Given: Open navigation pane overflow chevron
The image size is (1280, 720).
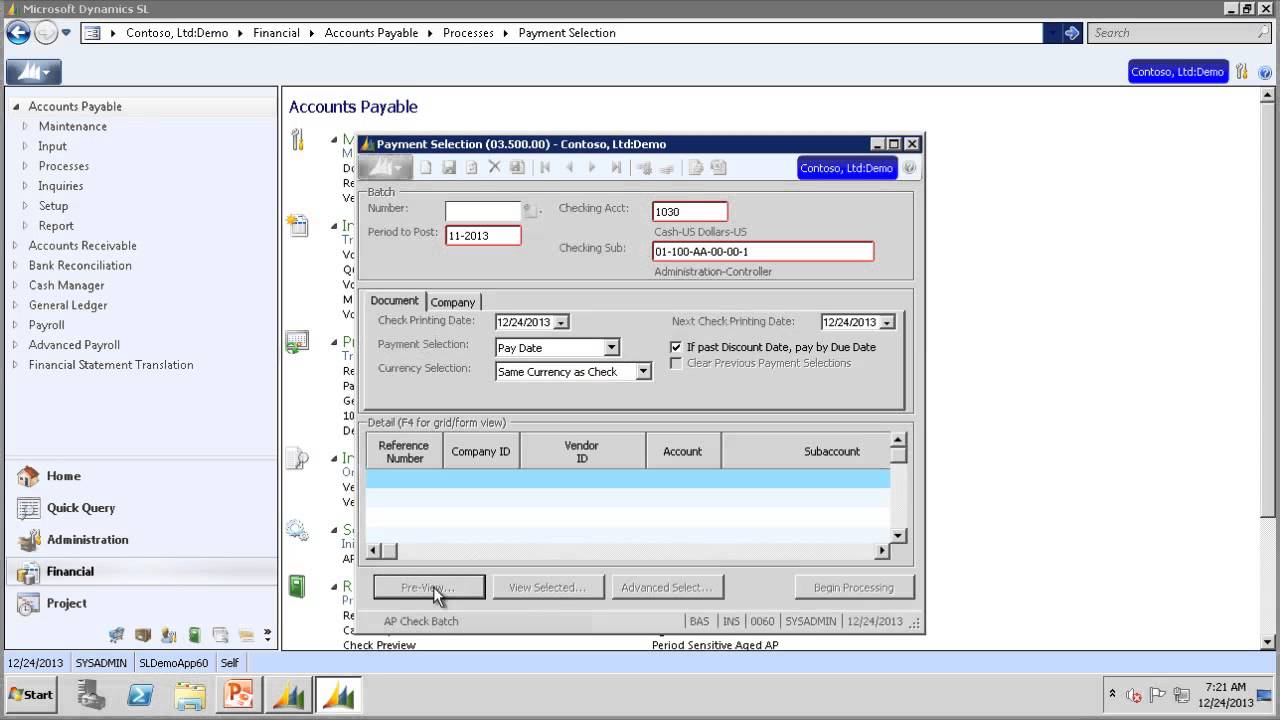Looking at the screenshot, I should pyautogui.click(x=267, y=635).
